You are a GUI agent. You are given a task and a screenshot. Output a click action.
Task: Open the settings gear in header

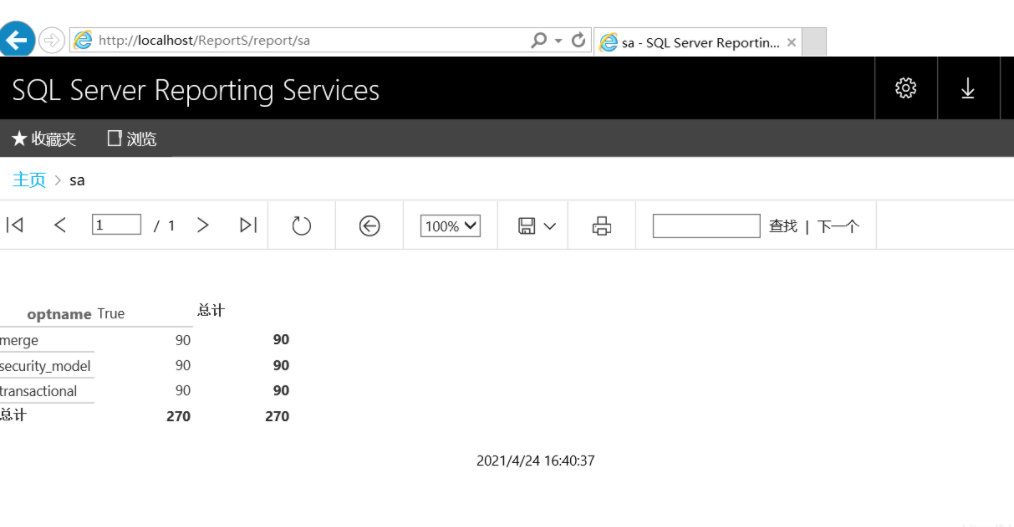point(905,88)
